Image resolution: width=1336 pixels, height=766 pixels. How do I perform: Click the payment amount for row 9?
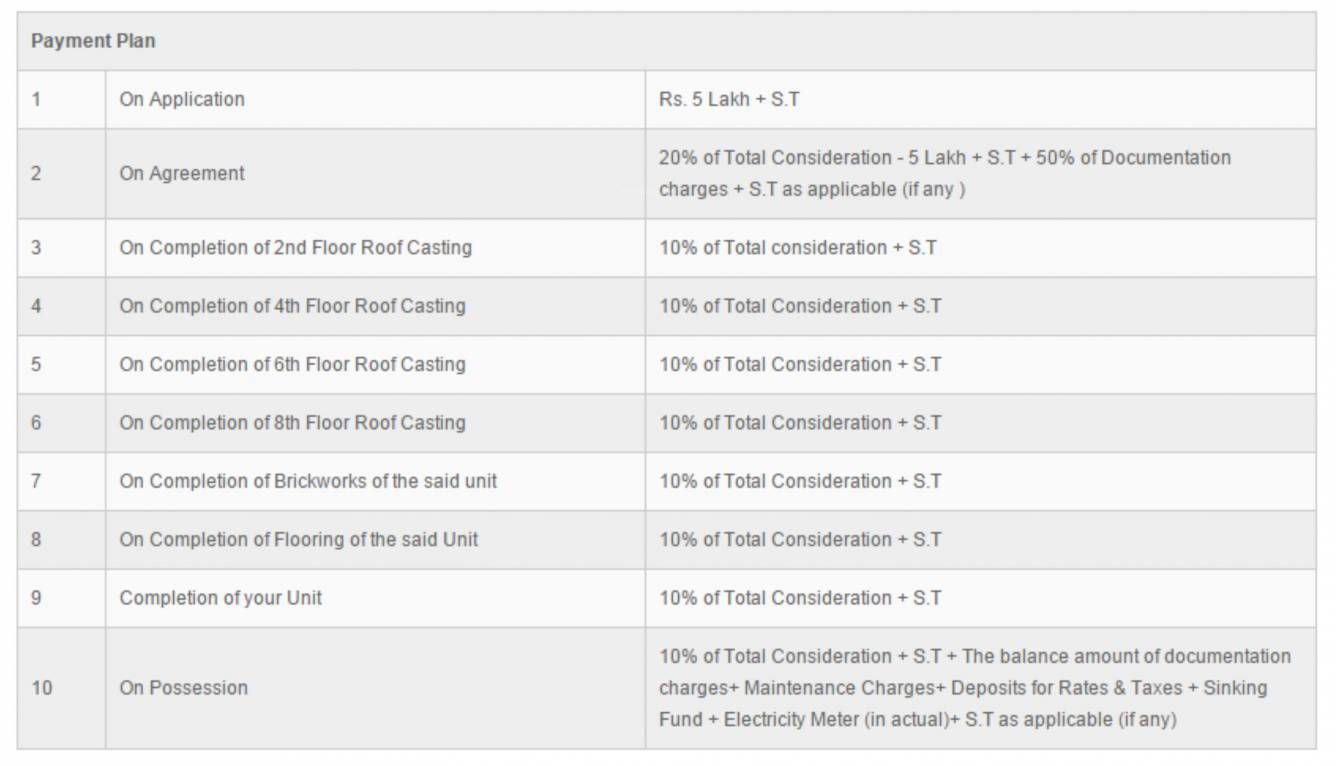(800, 598)
